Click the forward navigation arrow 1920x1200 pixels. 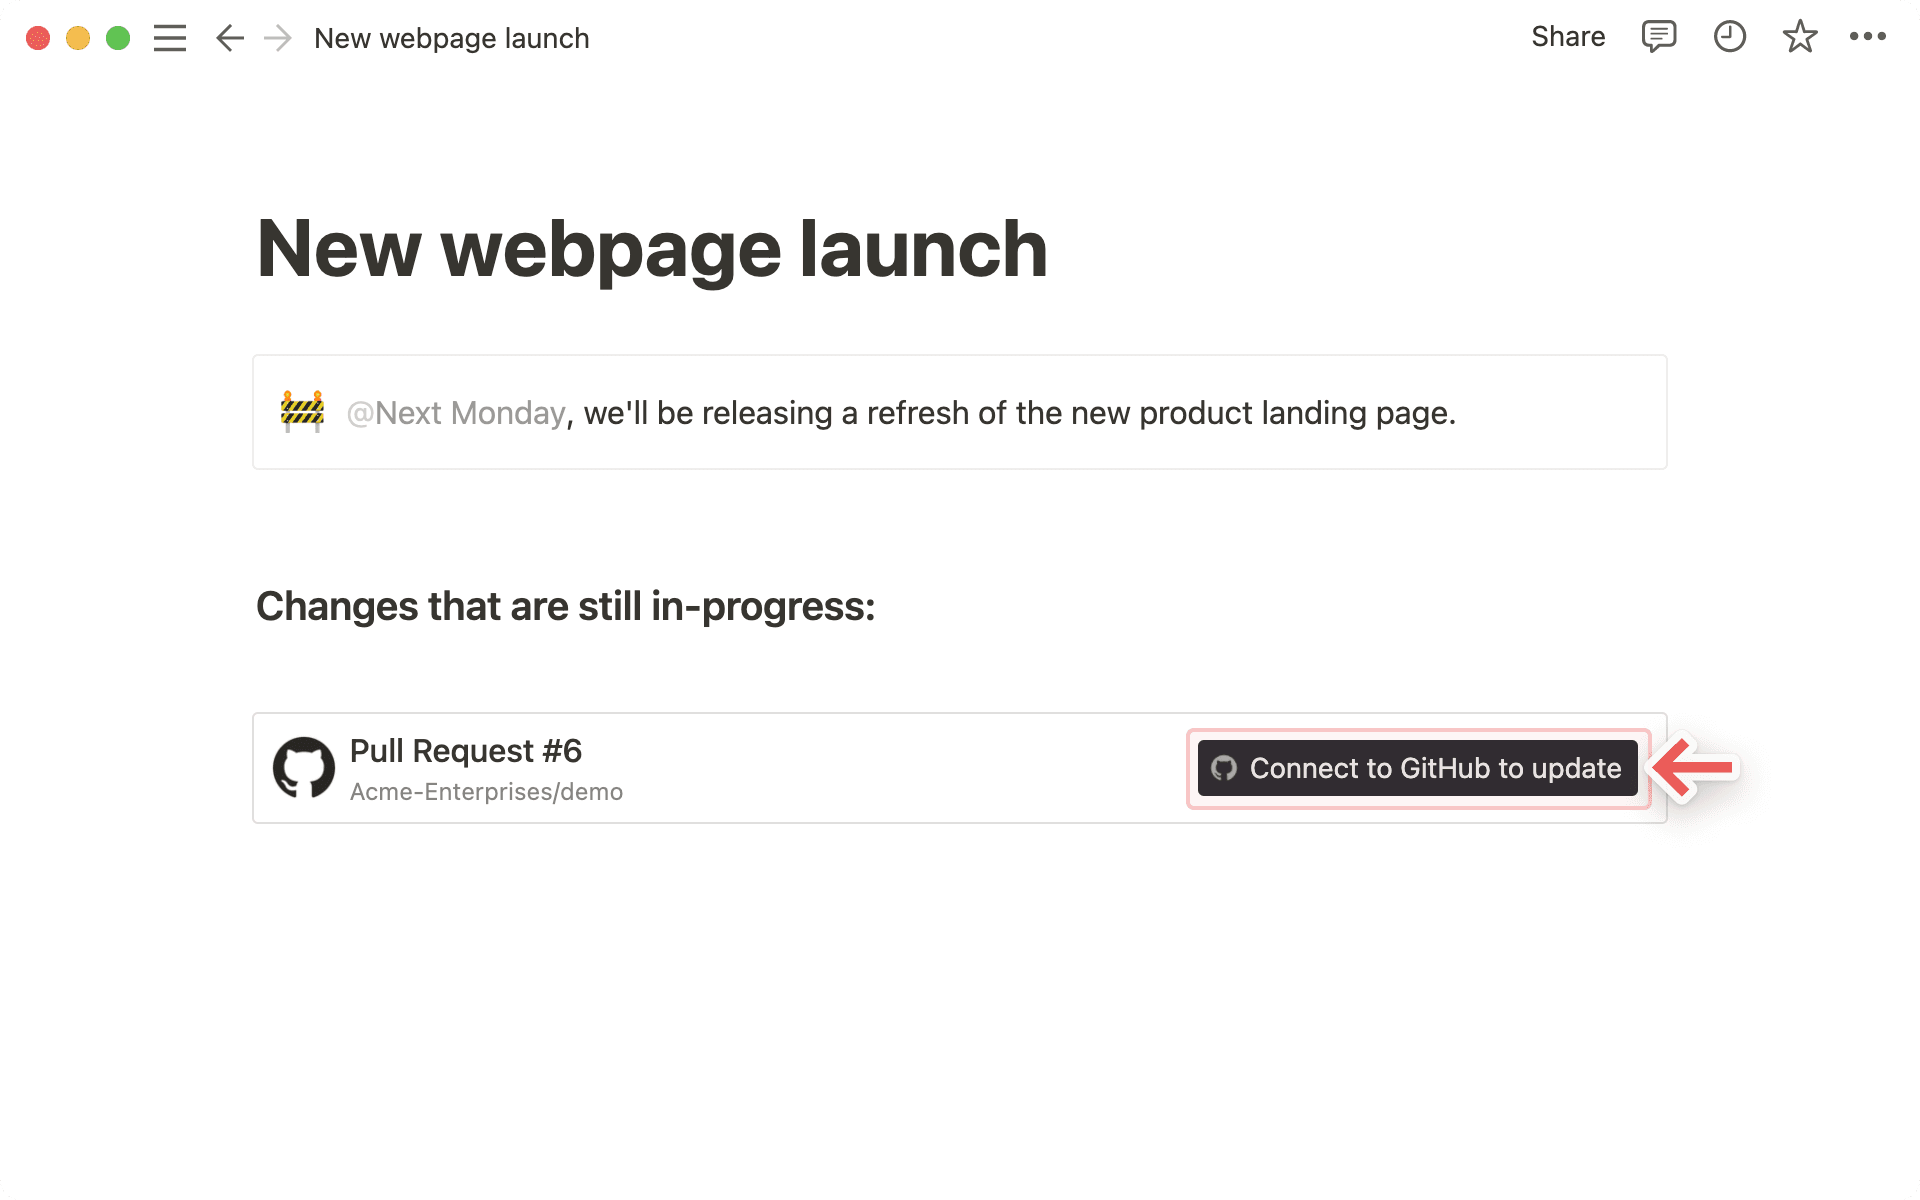click(x=277, y=38)
